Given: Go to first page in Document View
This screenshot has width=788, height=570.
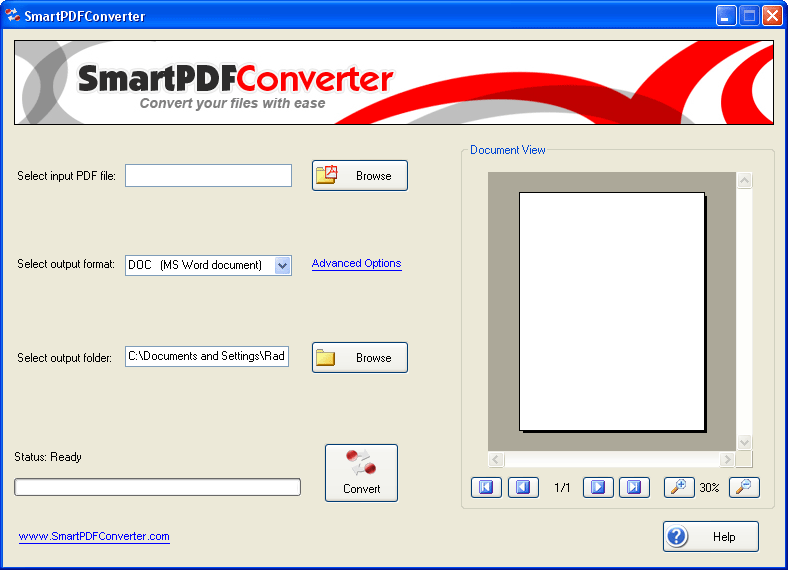Looking at the screenshot, I should pos(486,487).
